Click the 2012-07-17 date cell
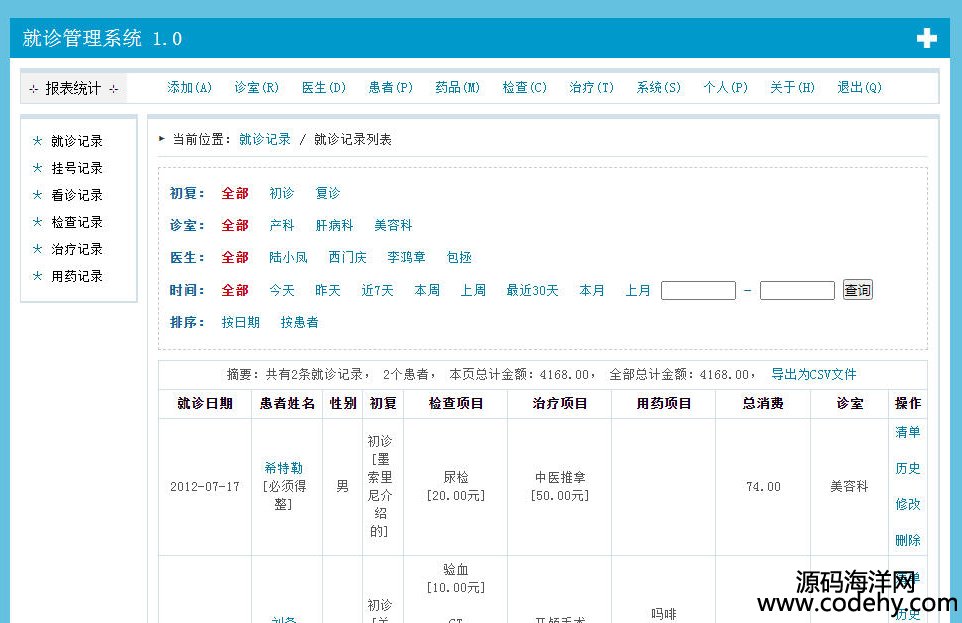 point(205,487)
